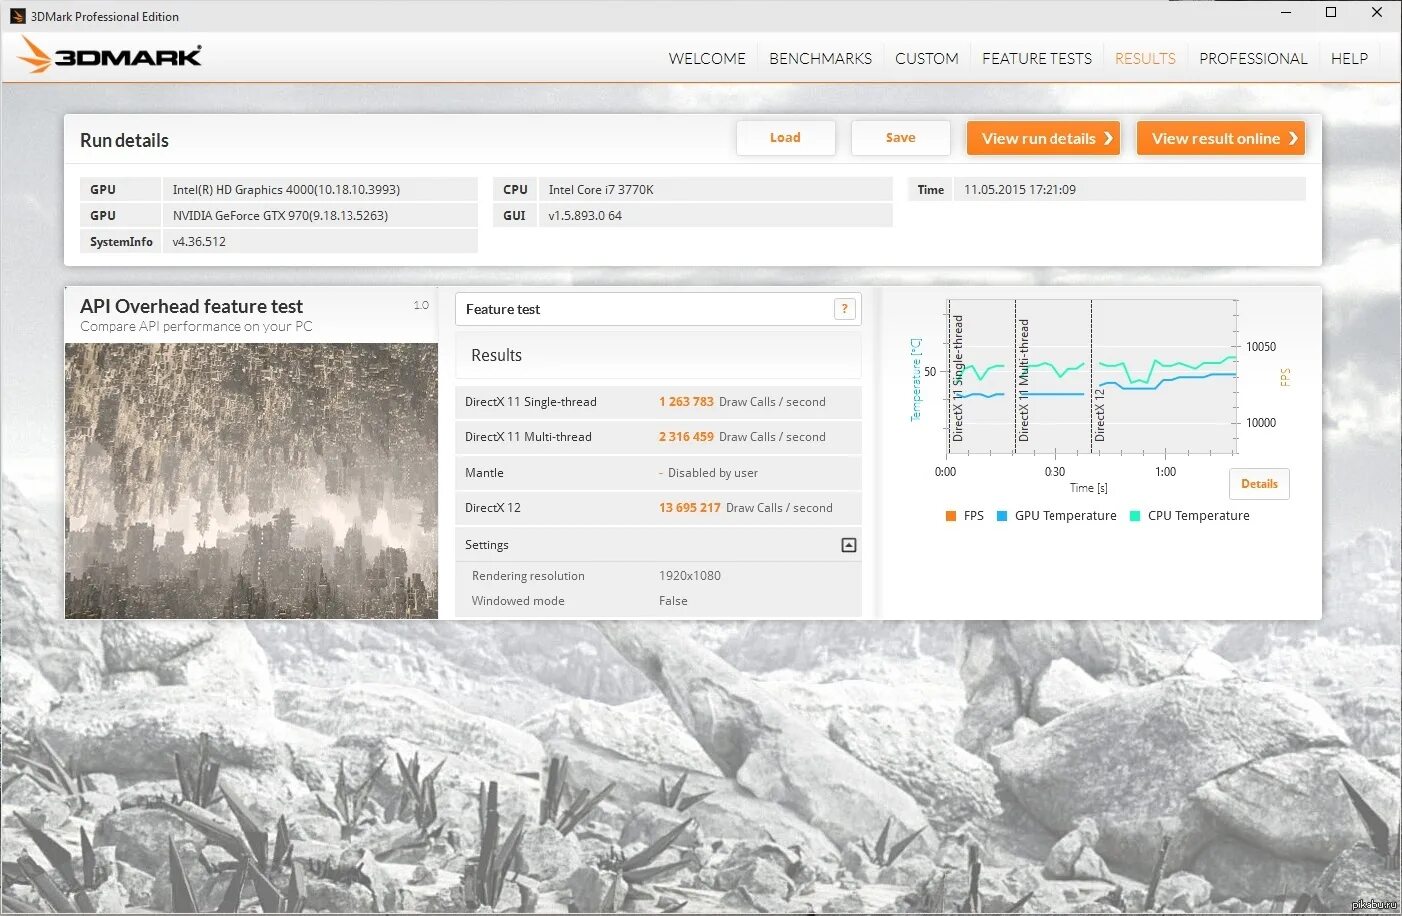Click the Intel Core i7 3770K CPU entry
Viewport: 1402px width, 916px height.
tap(601, 190)
